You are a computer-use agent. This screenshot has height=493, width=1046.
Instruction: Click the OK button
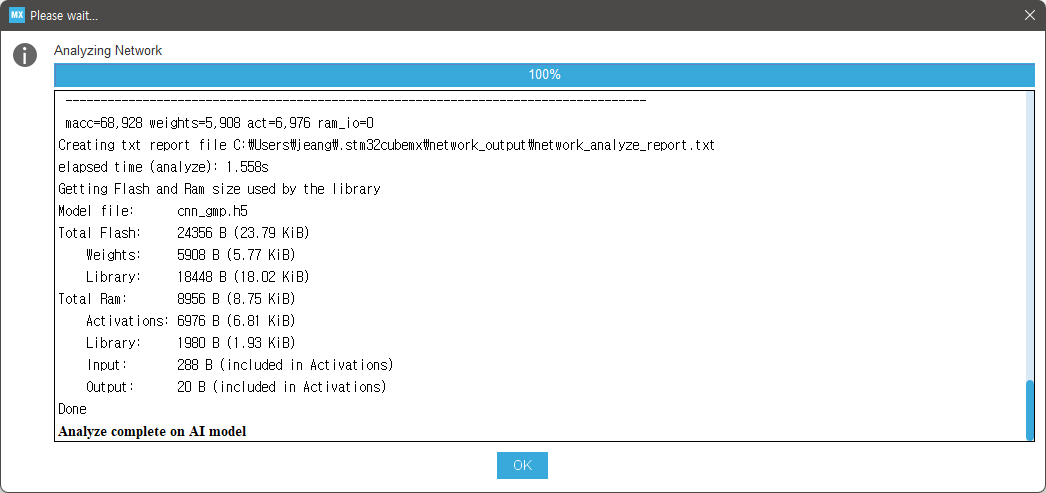522,465
